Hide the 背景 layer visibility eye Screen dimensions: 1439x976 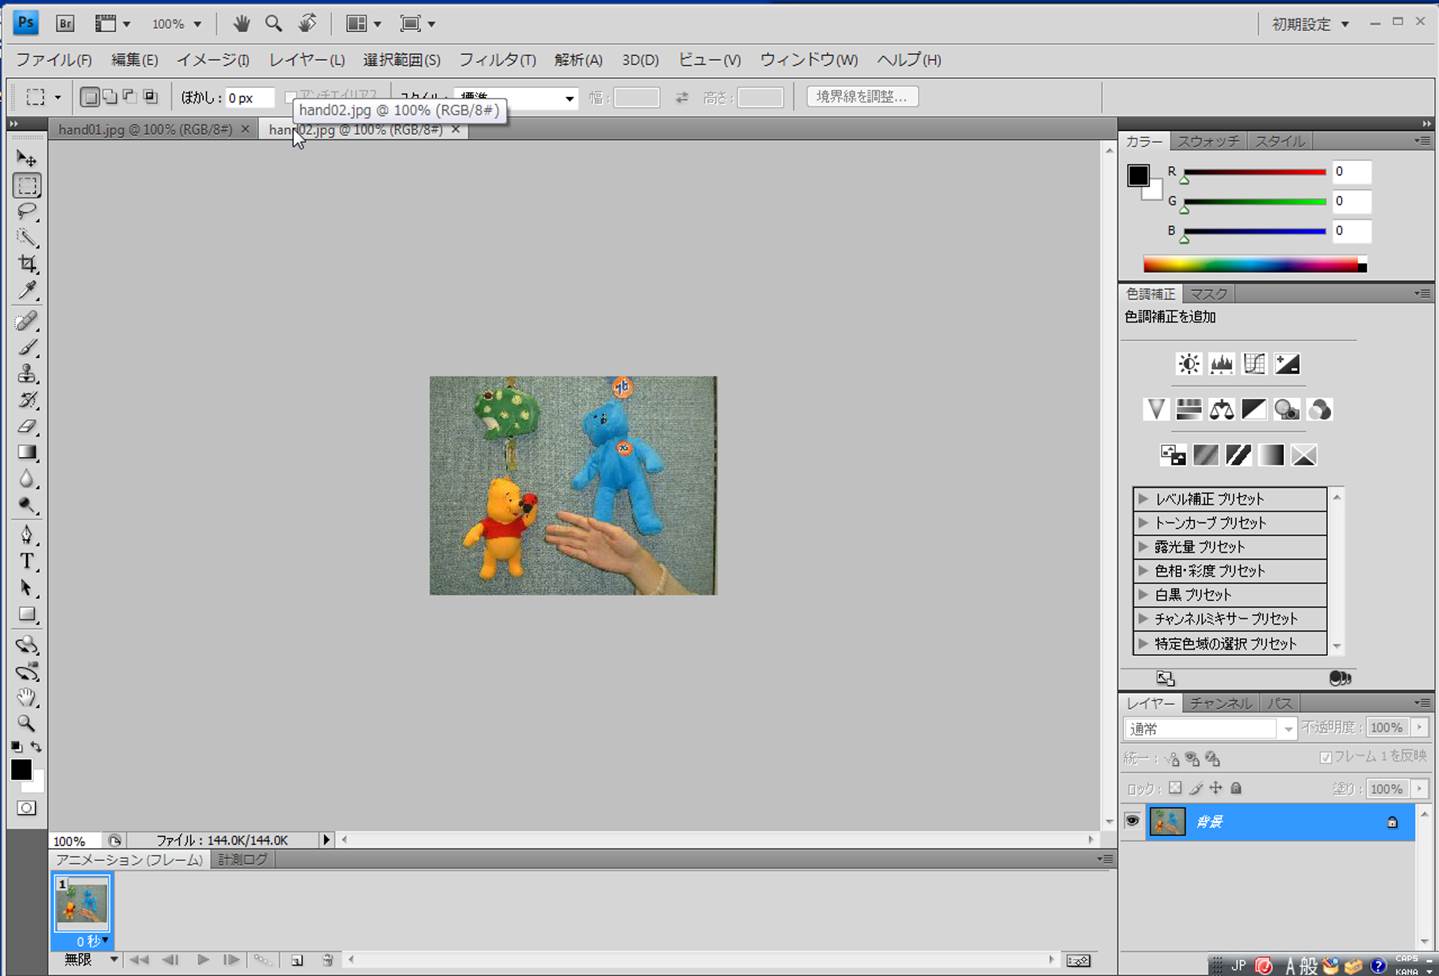(1132, 821)
